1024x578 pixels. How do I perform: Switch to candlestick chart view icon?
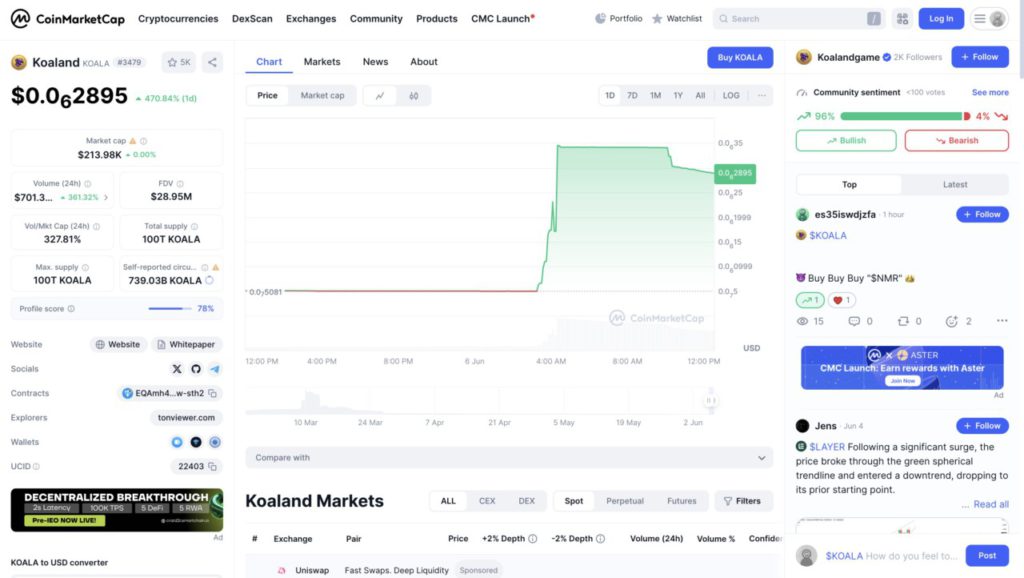coord(413,95)
